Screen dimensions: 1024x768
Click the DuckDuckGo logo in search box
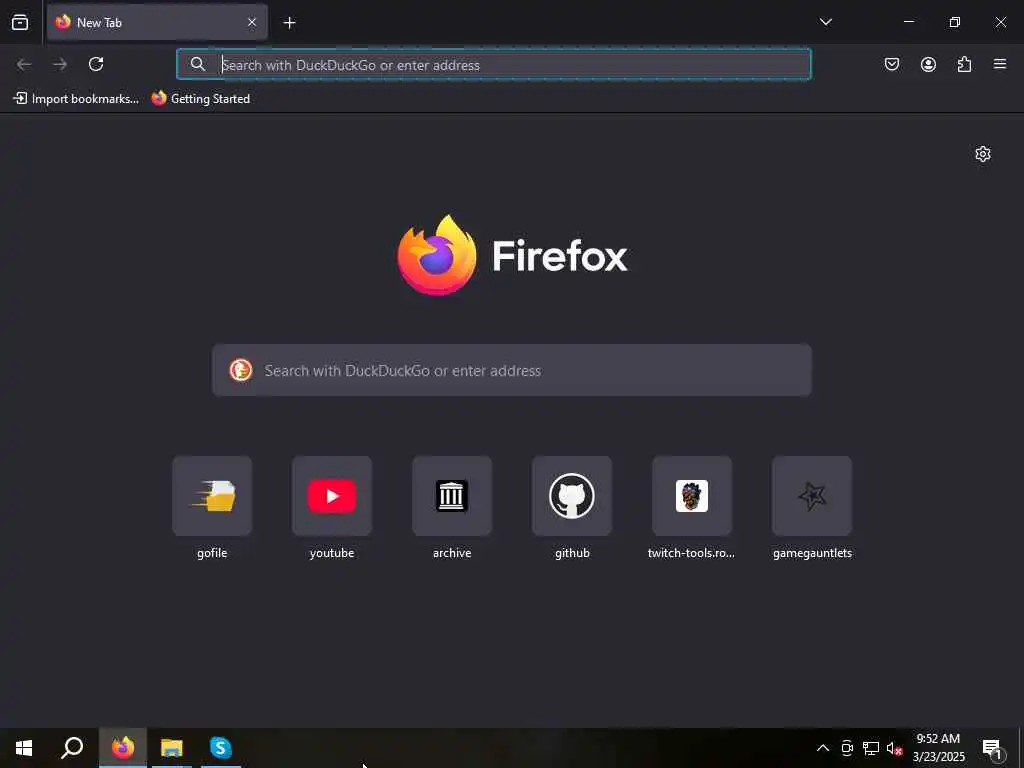point(241,370)
